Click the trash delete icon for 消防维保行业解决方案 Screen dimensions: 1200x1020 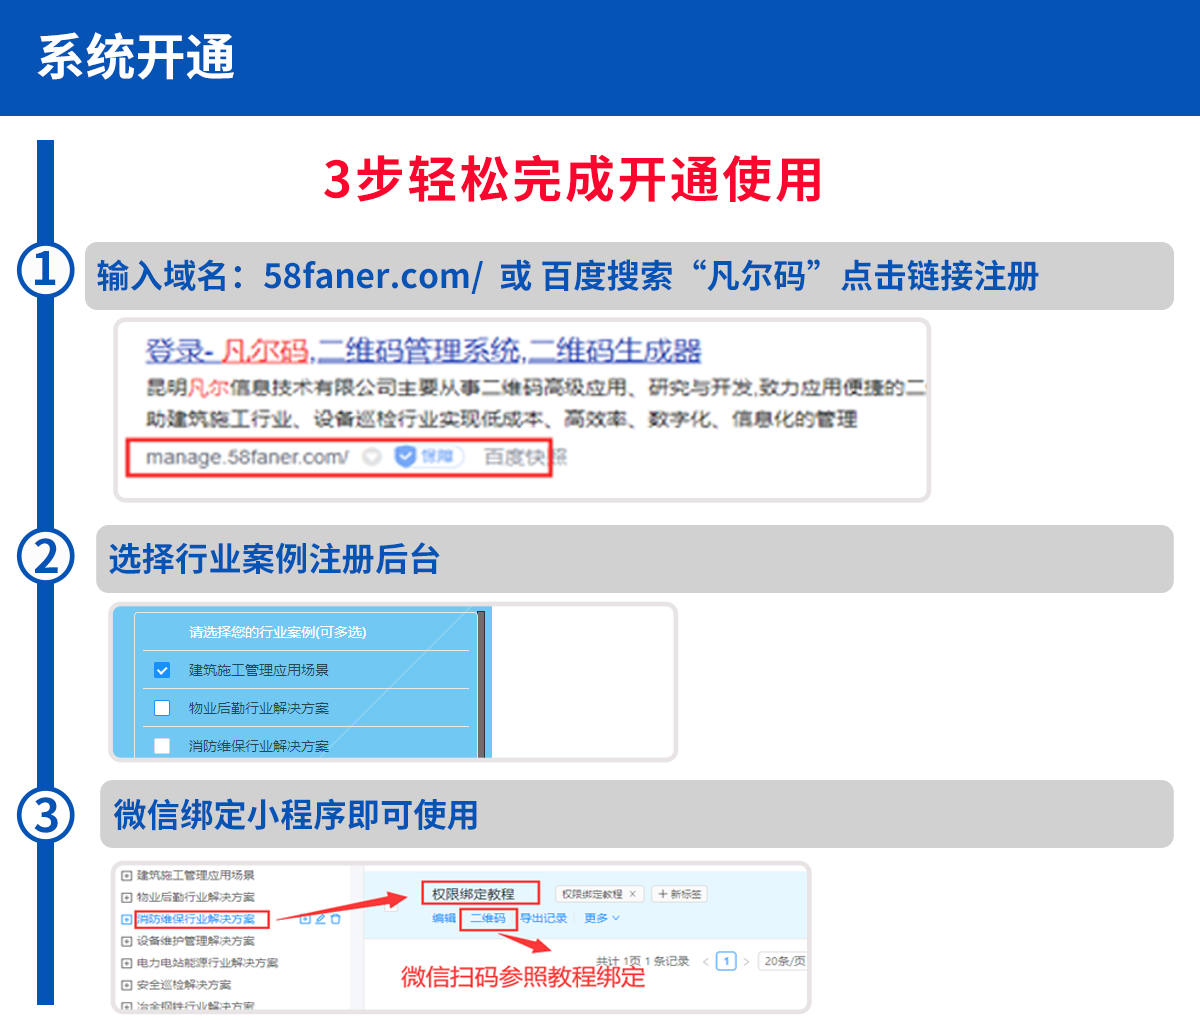[335, 920]
